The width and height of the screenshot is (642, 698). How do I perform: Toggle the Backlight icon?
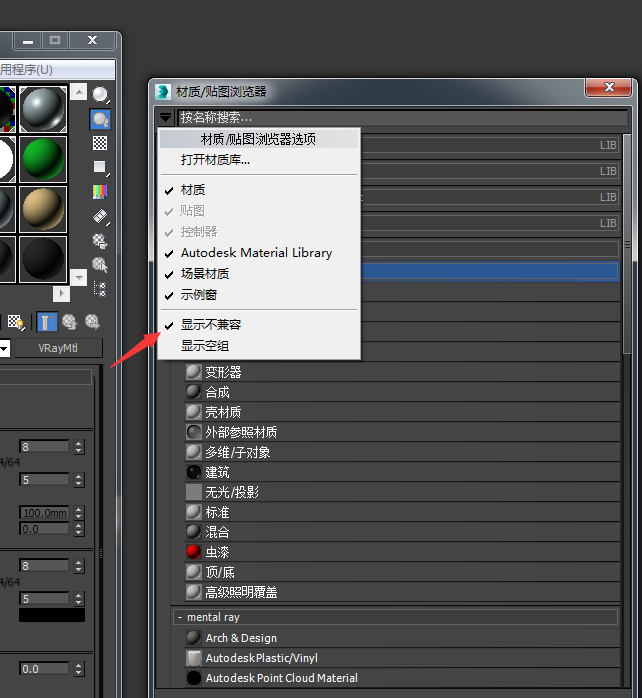[x=100, y=119]
